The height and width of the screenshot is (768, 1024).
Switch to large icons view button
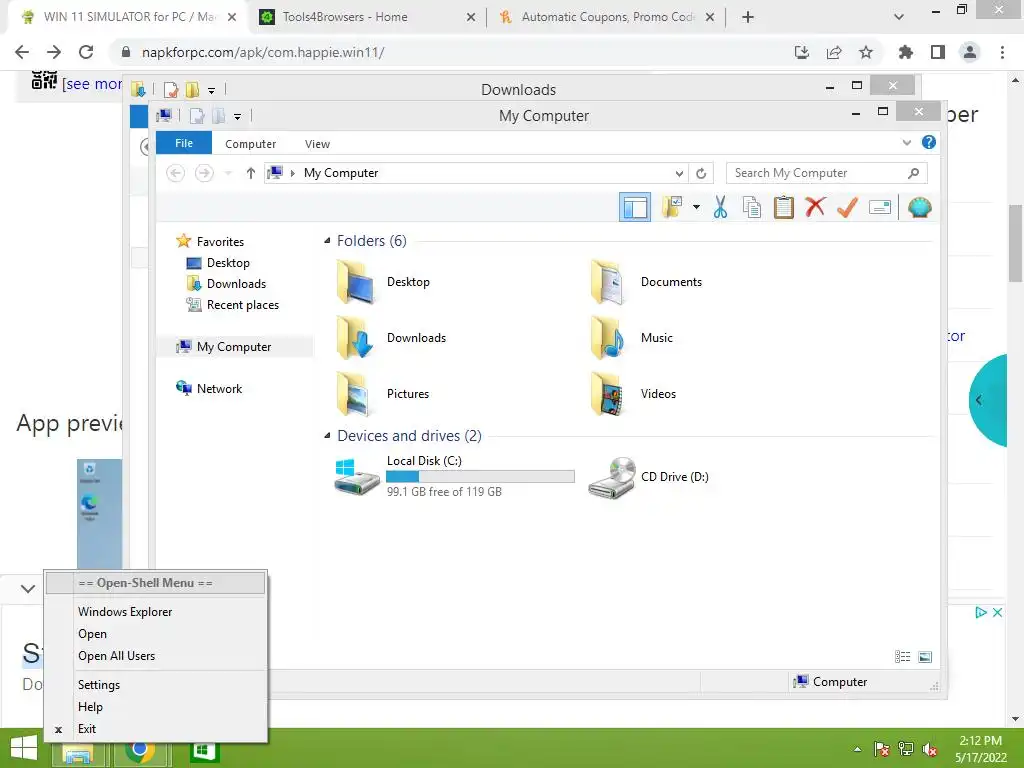[x=925, y=657]
